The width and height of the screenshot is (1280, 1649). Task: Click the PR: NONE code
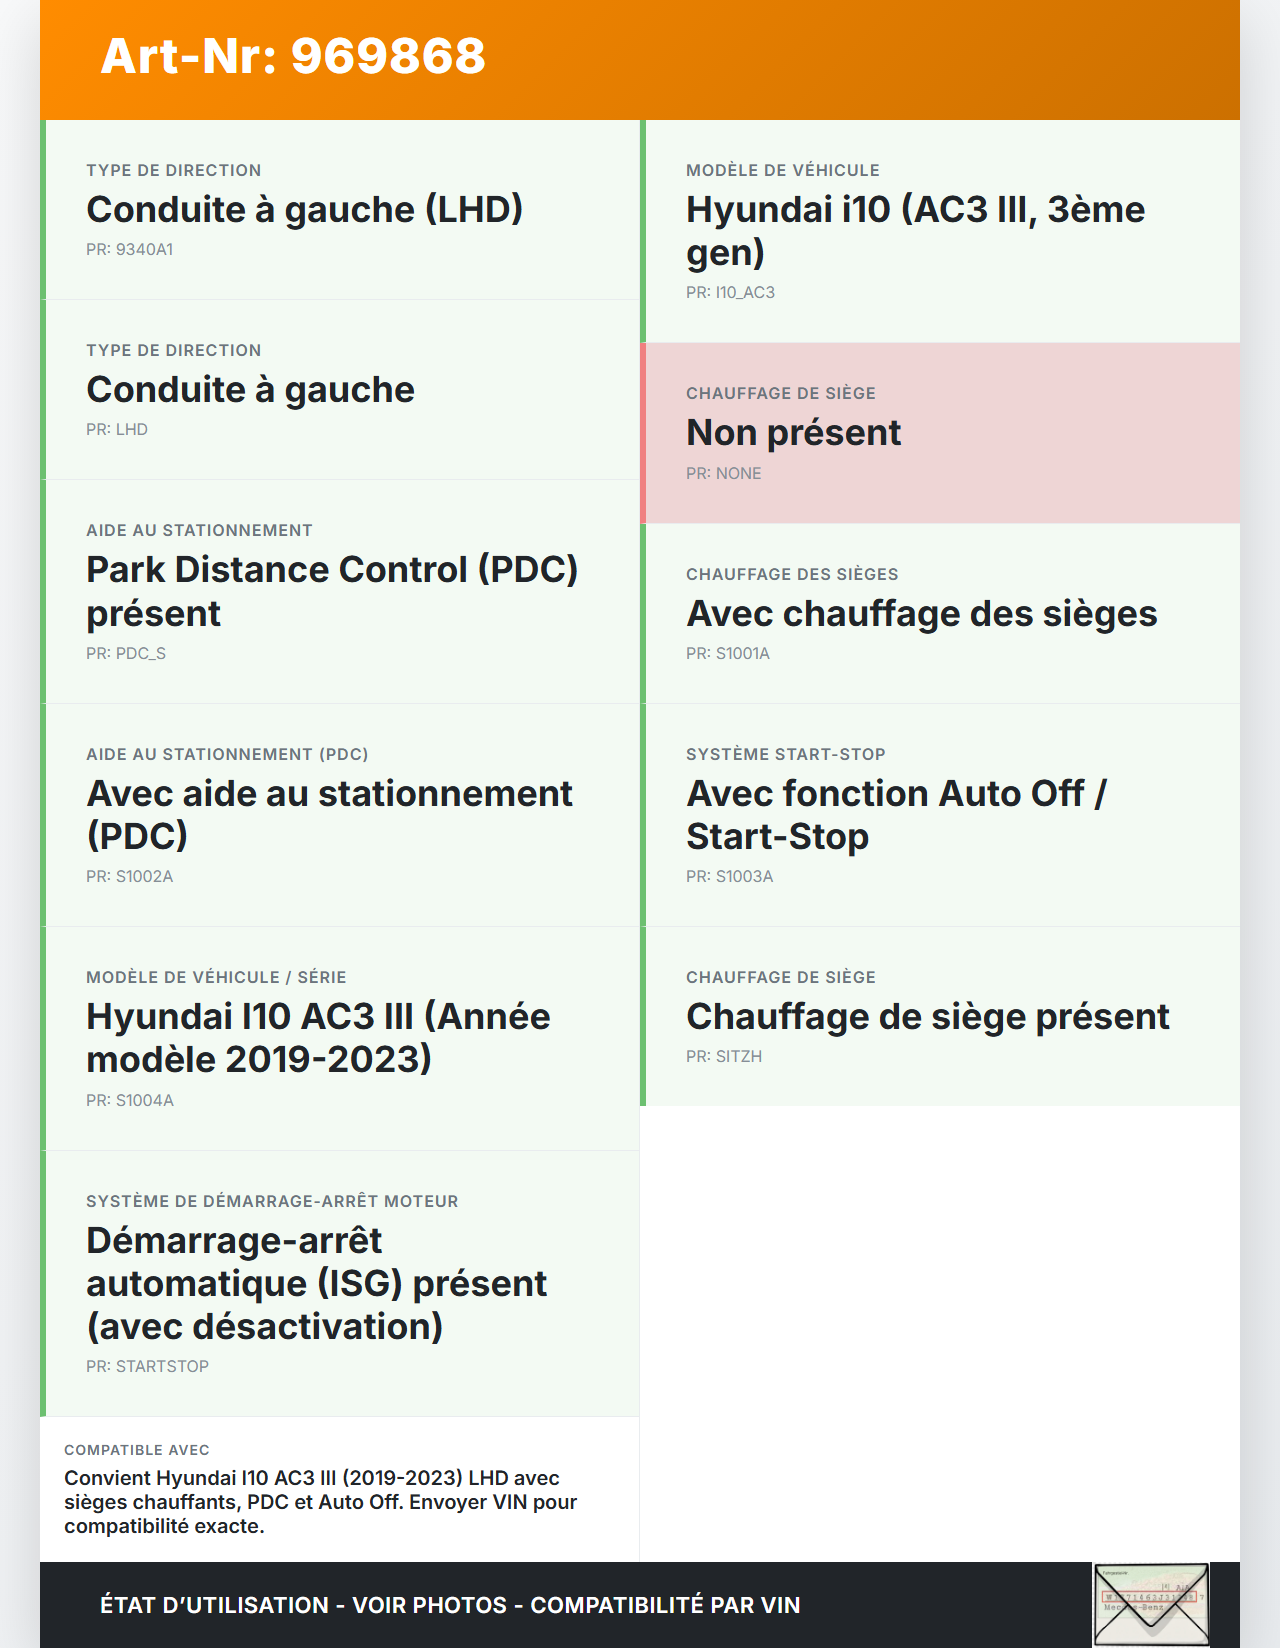[724, 474]
